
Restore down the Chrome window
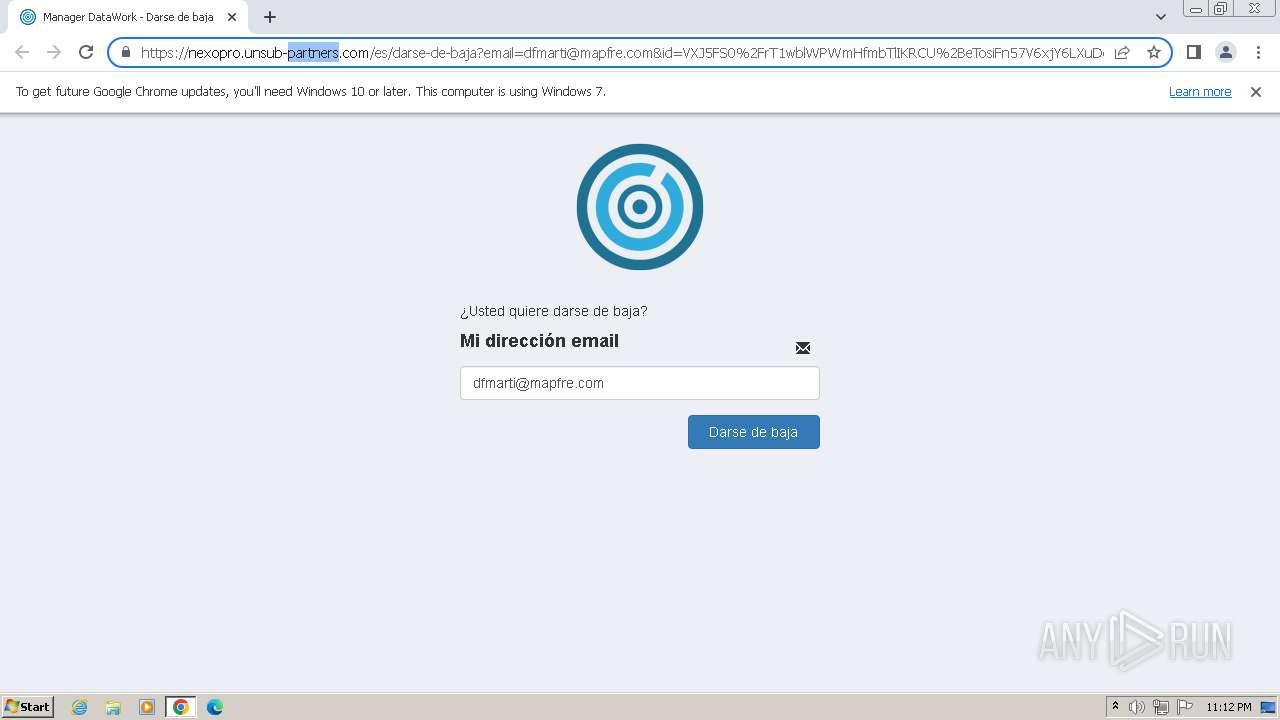pyautogui.click(x=1221, y=9)
